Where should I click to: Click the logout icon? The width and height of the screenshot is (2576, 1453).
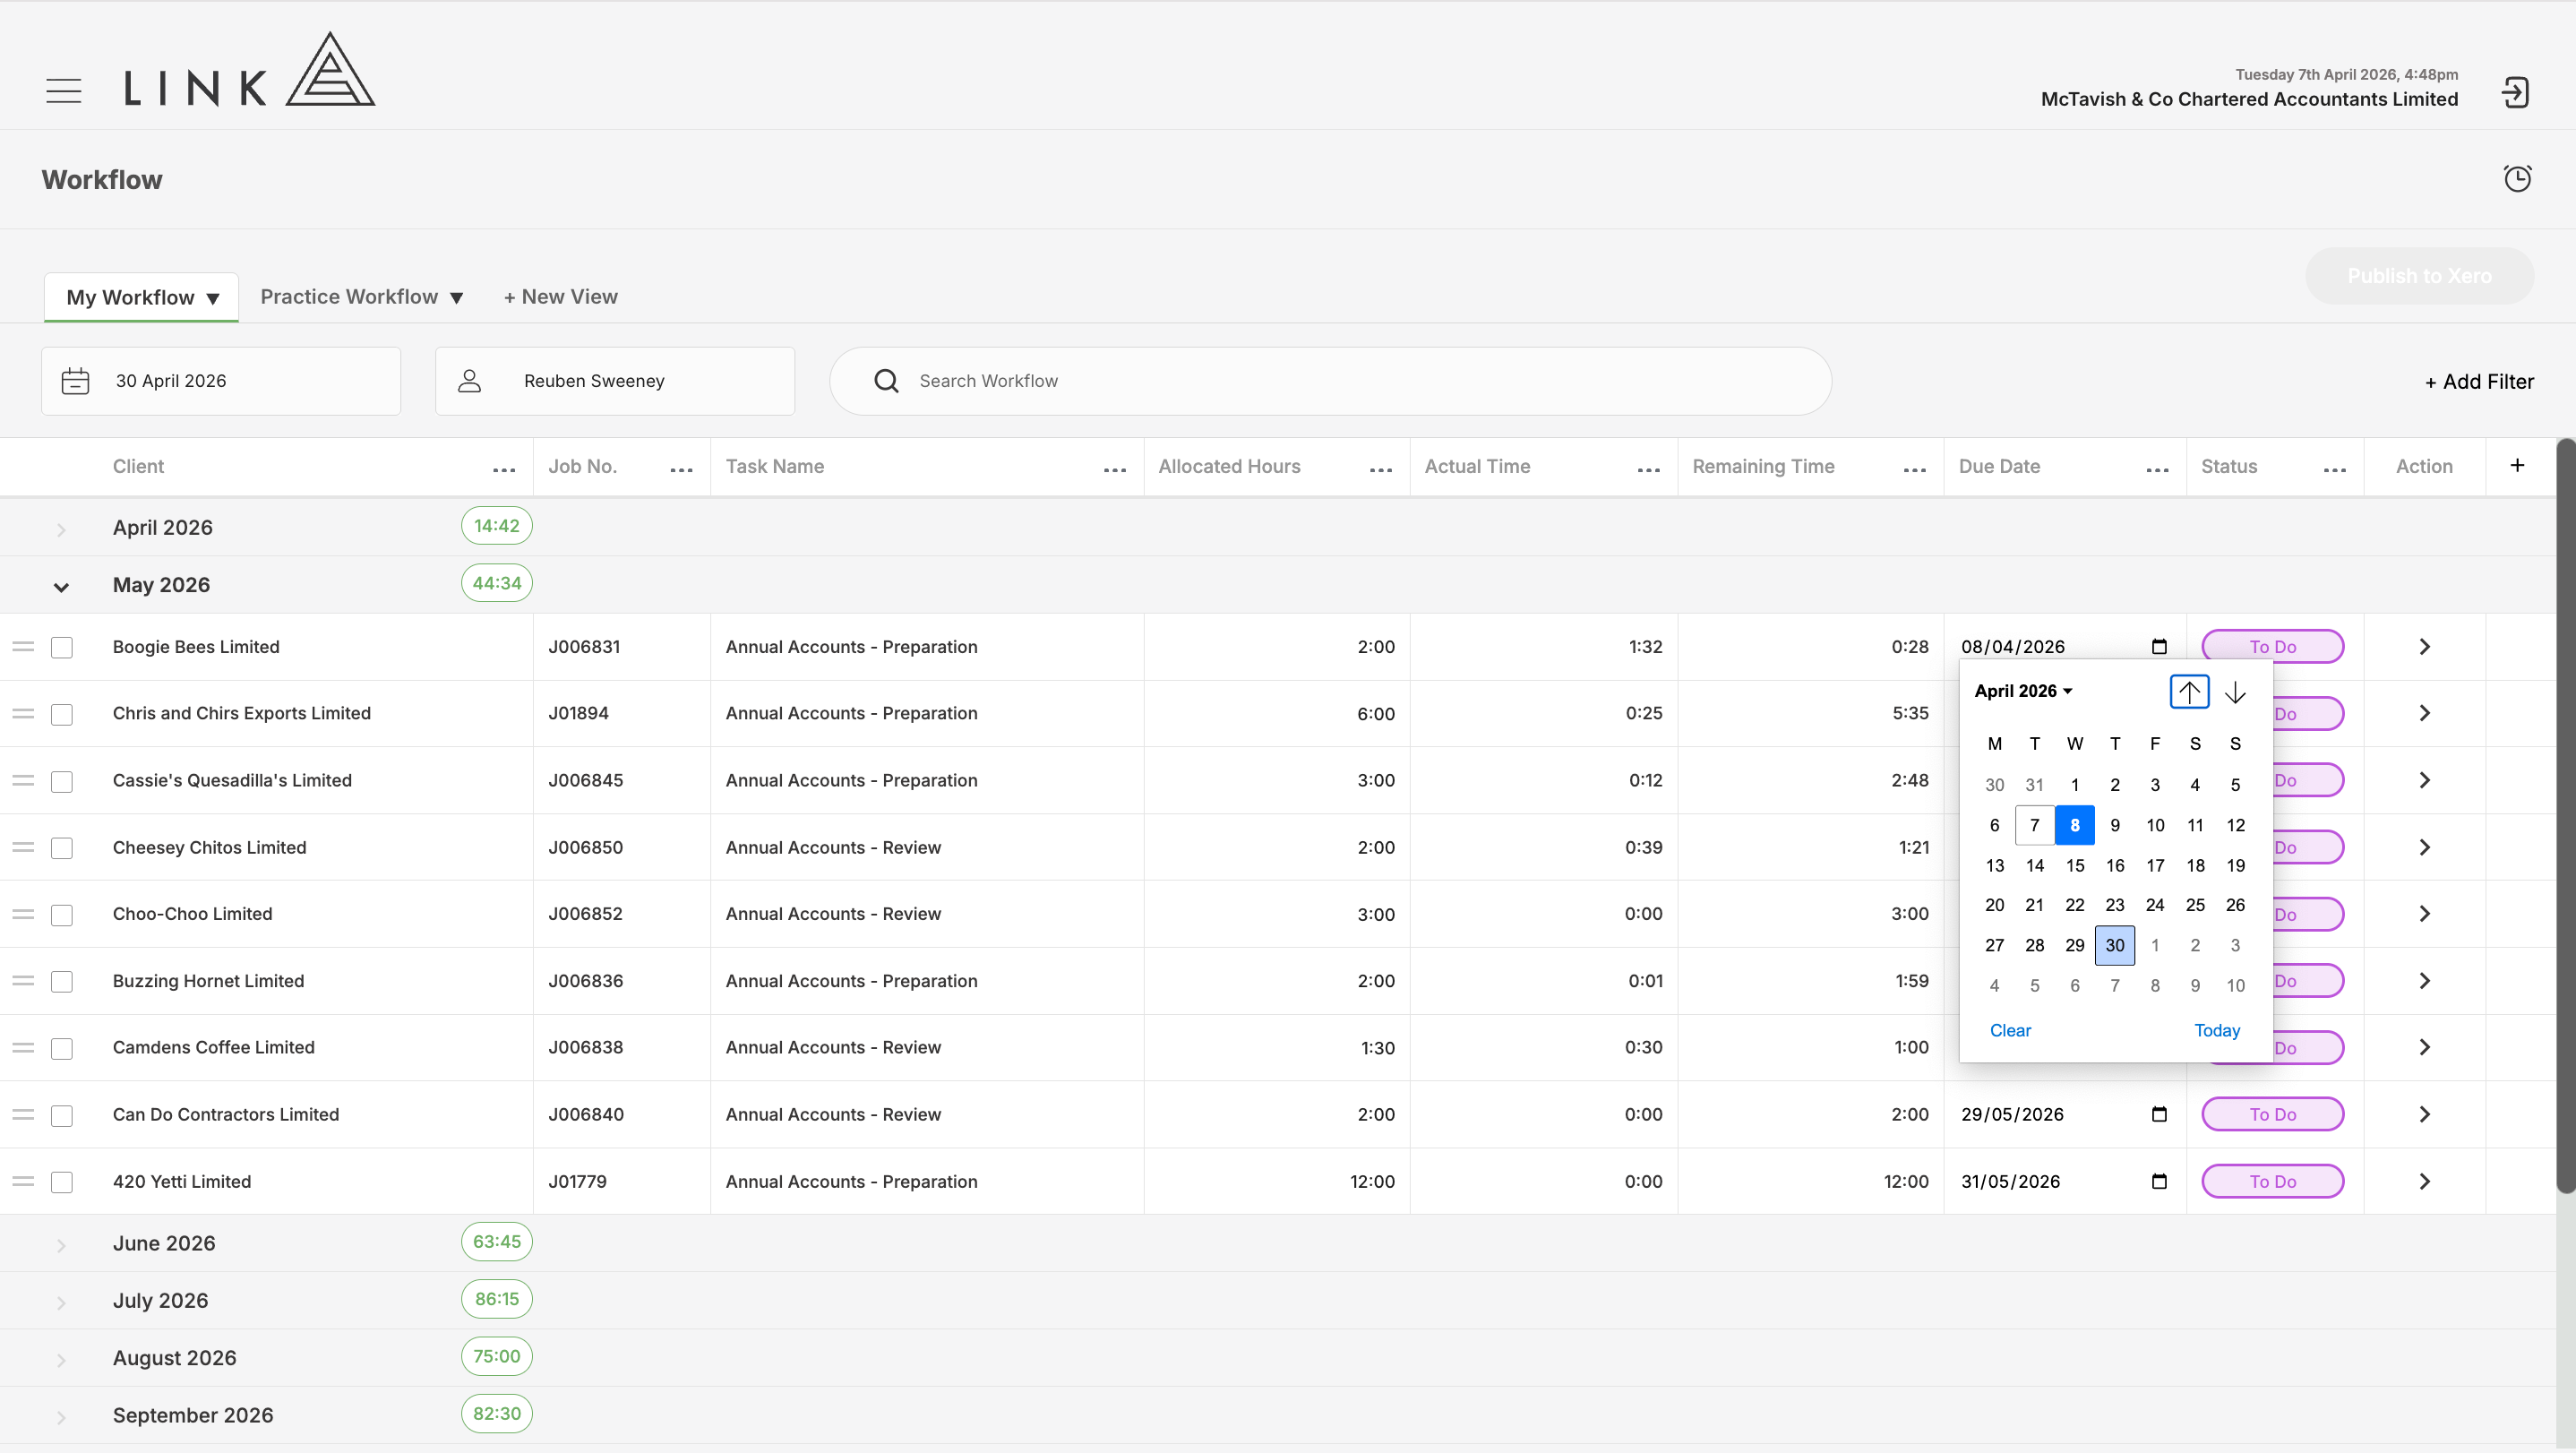[x=2515, y=92]
